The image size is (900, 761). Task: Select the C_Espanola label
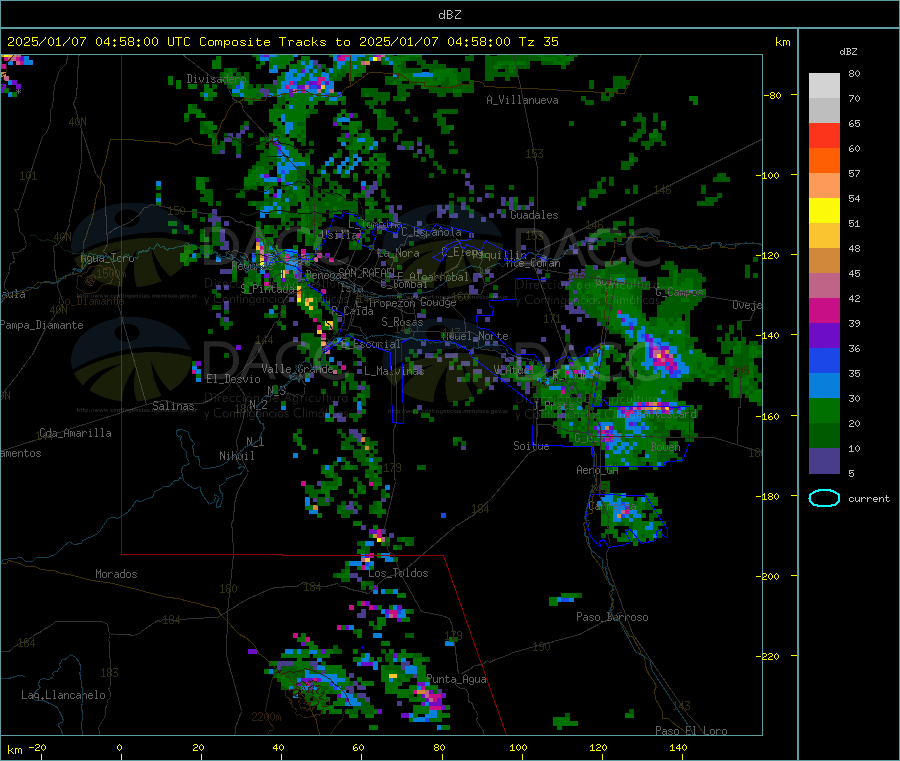(431, 232)
